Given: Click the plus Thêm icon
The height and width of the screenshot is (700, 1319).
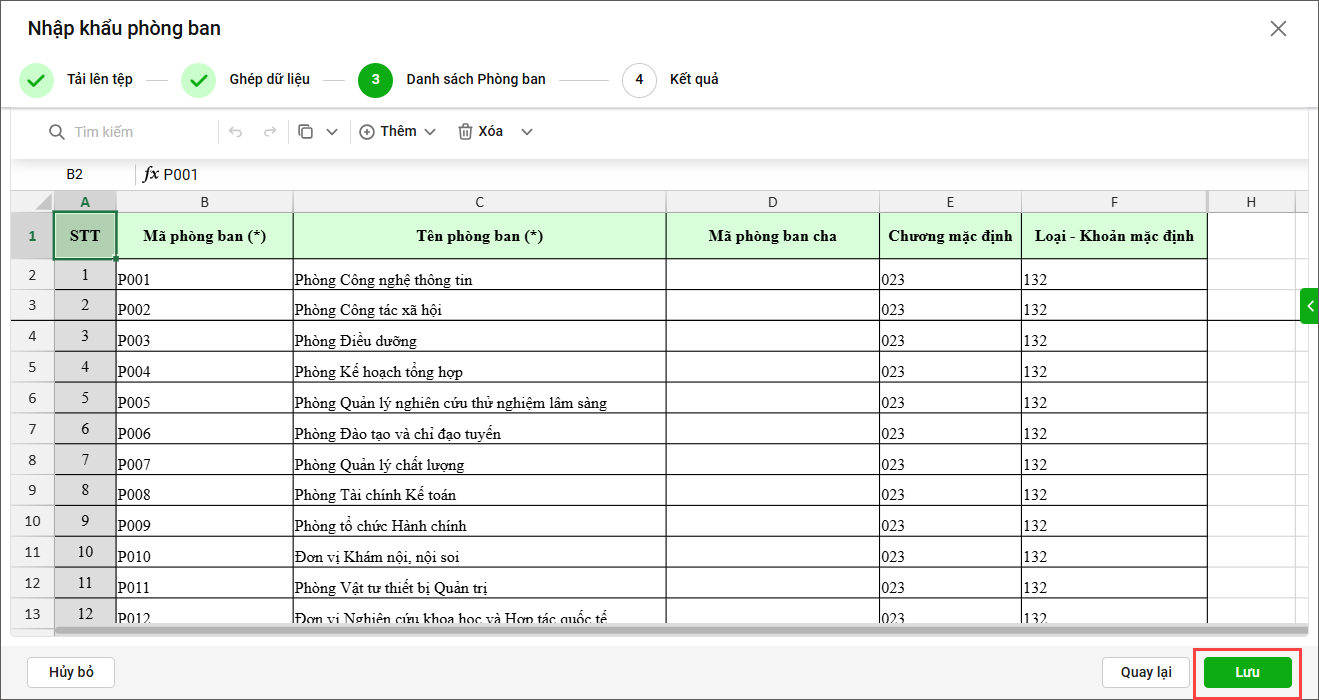Looking at the screenshot, I should click(x=367, y=132).
